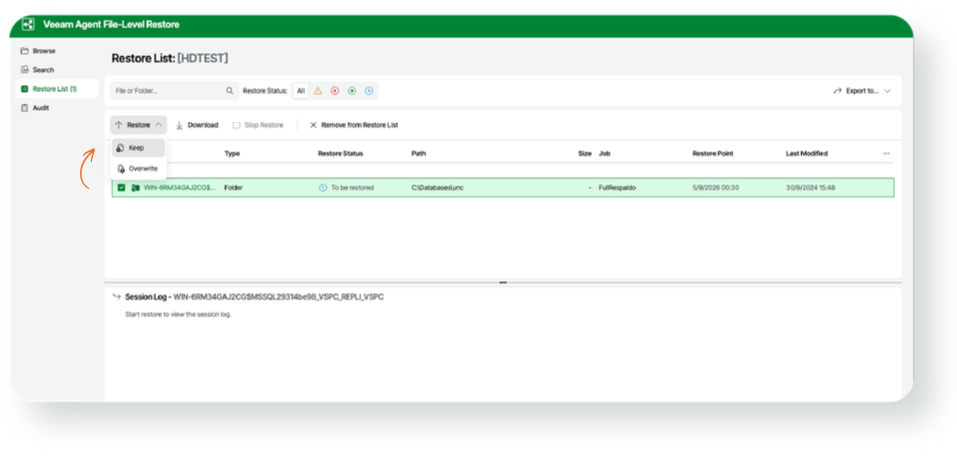This screenshot has width=957, height=457.
Task: Expand the Export to... dropdown
Action: [x=862, y=91]
